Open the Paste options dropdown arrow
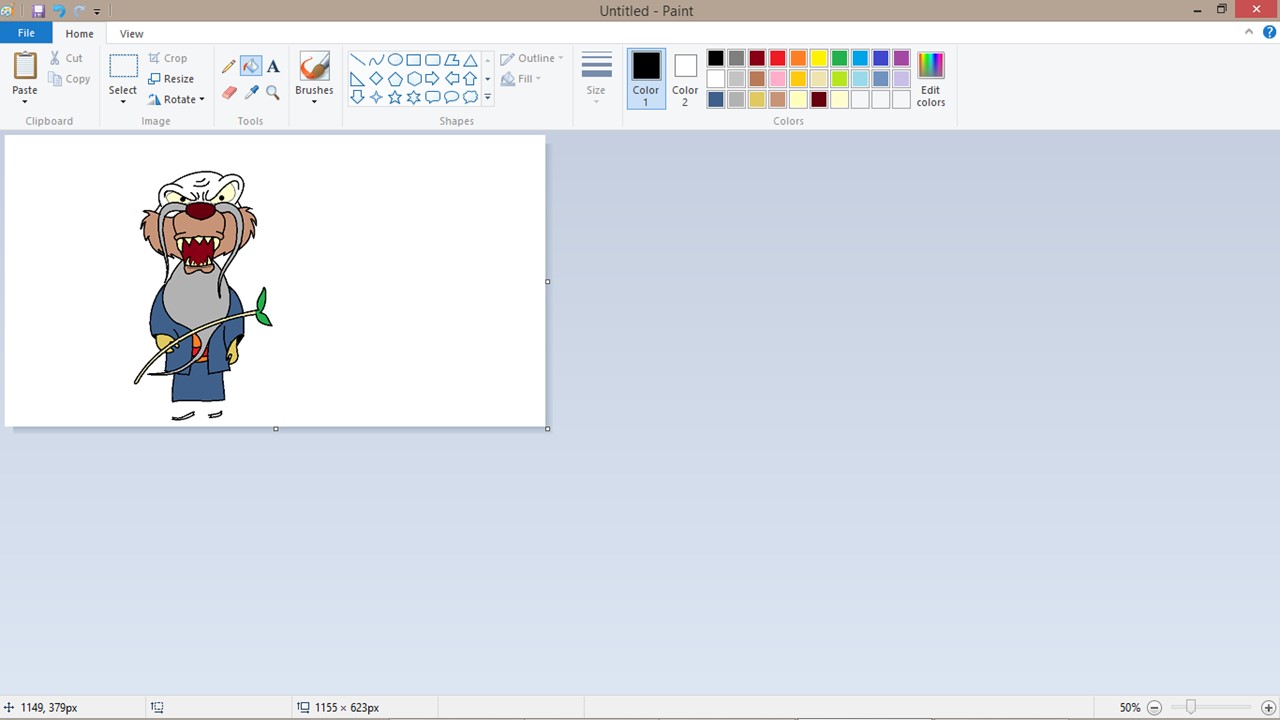This screenshot has height=720, width=1280. click(25, 101)
